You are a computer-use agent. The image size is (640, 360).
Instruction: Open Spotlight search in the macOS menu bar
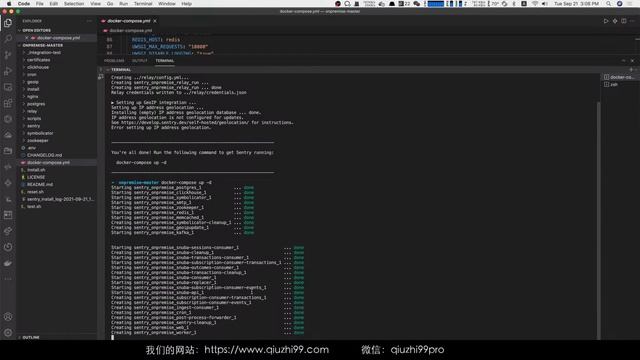click(609, 4)
